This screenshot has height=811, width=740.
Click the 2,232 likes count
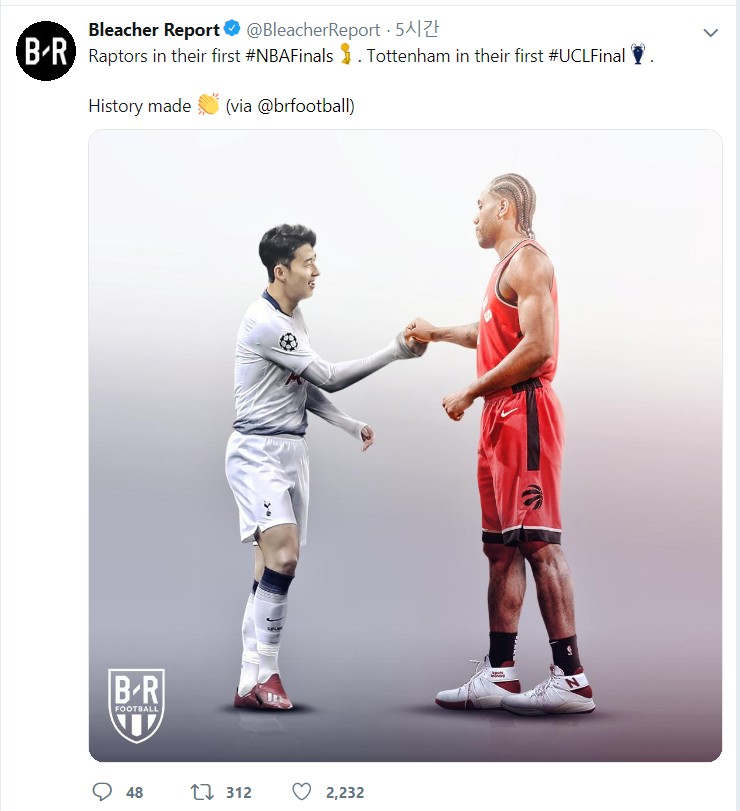click(x=345, y=792)
